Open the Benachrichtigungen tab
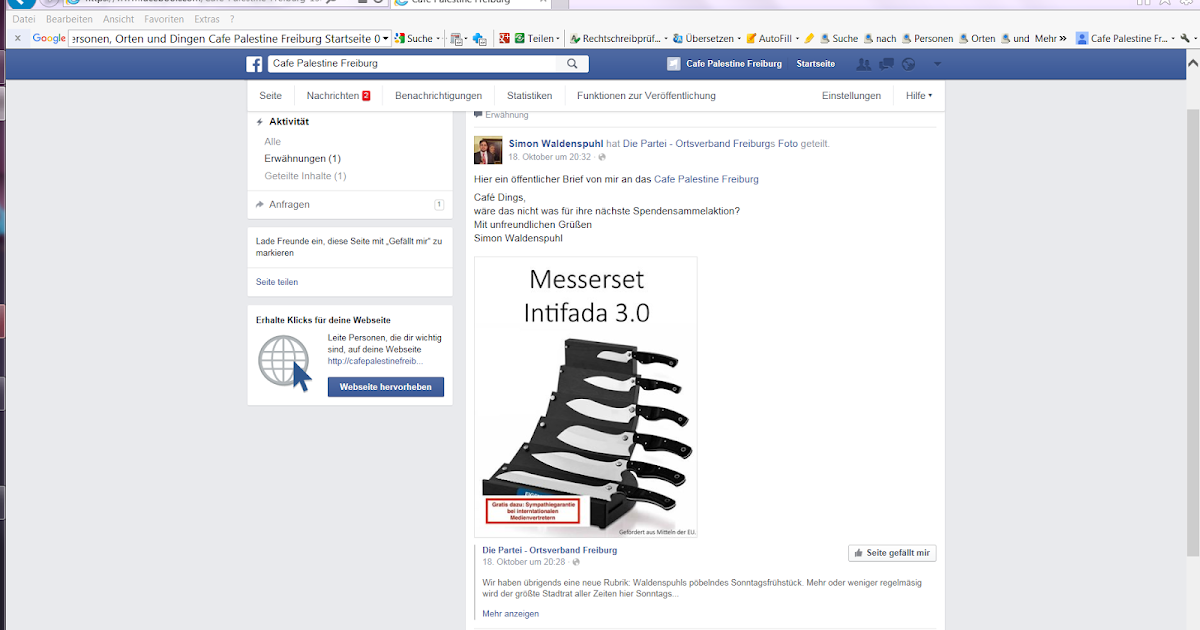 pos(438,96)
